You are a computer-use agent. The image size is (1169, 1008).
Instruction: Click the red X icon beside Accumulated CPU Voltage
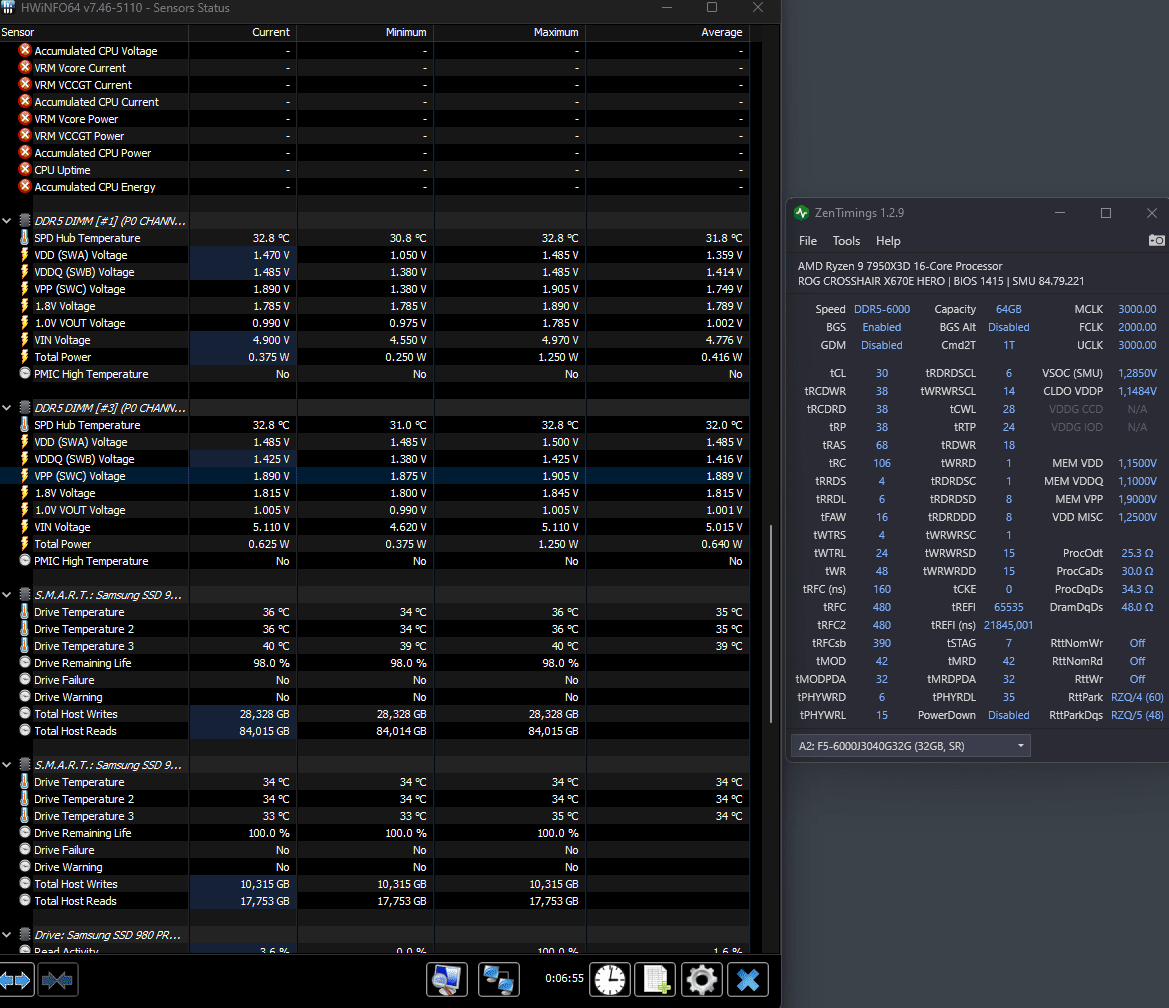coord(25,50)
